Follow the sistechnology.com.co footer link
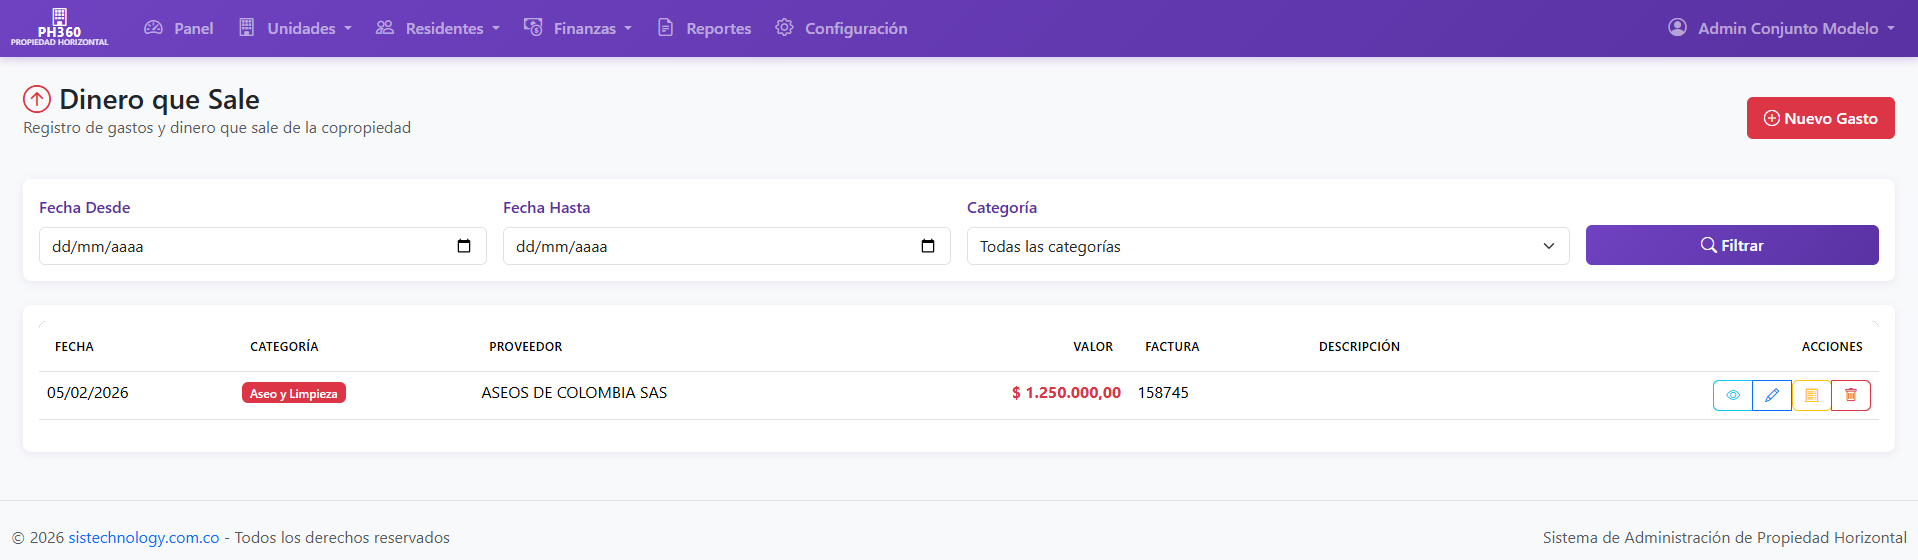 pos(144,538)
